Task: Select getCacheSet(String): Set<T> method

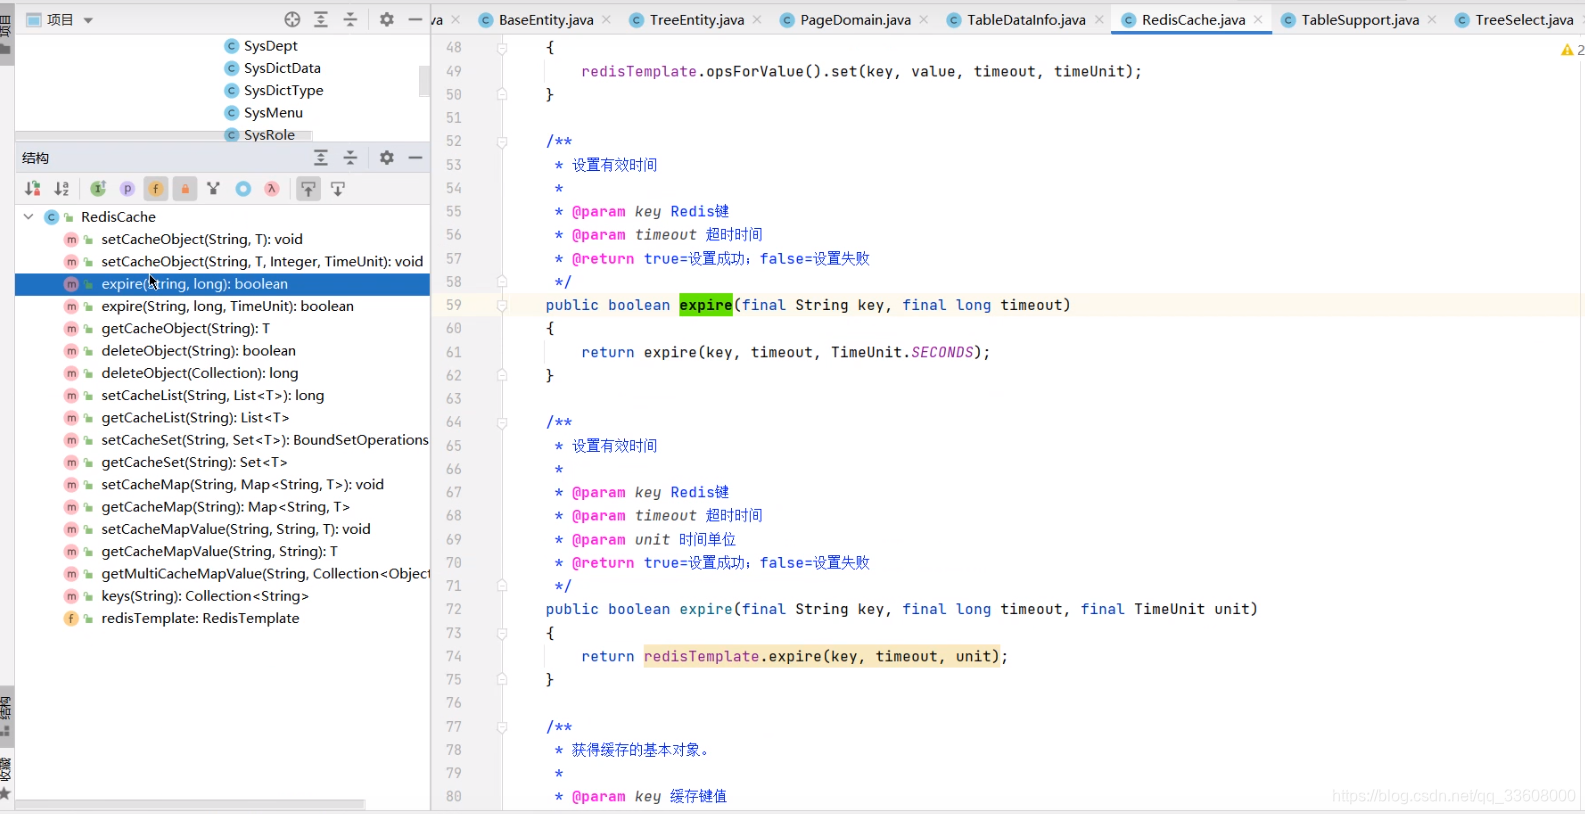Action: click(194, 462)
